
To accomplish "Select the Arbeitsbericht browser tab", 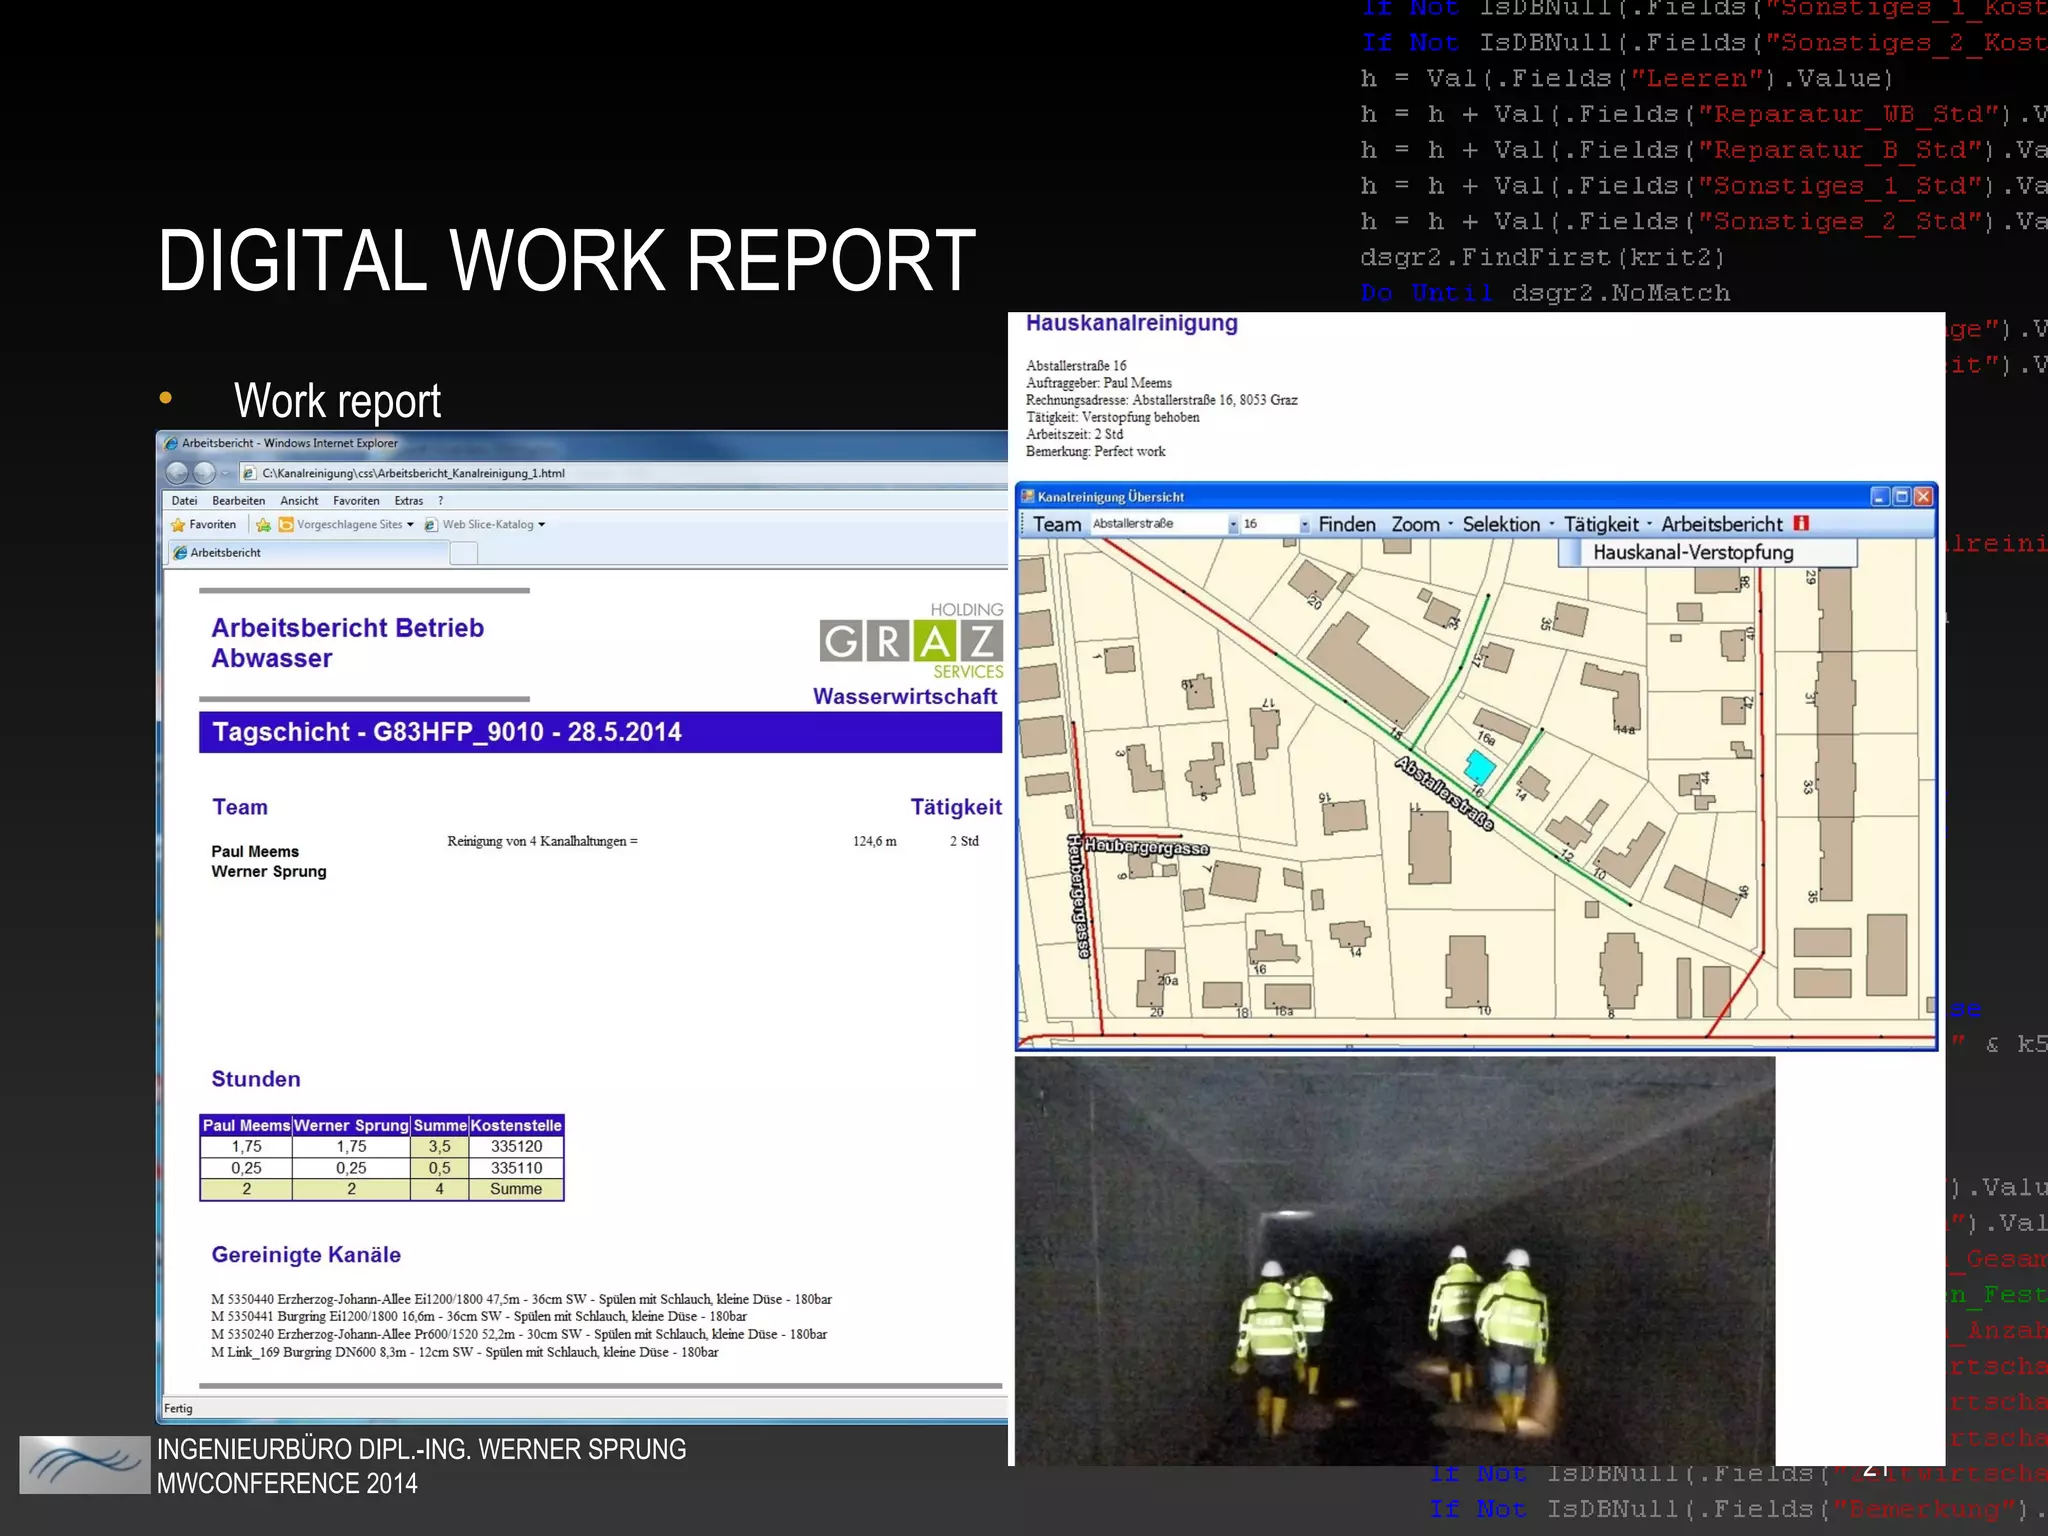I will (x=308, y=553).
